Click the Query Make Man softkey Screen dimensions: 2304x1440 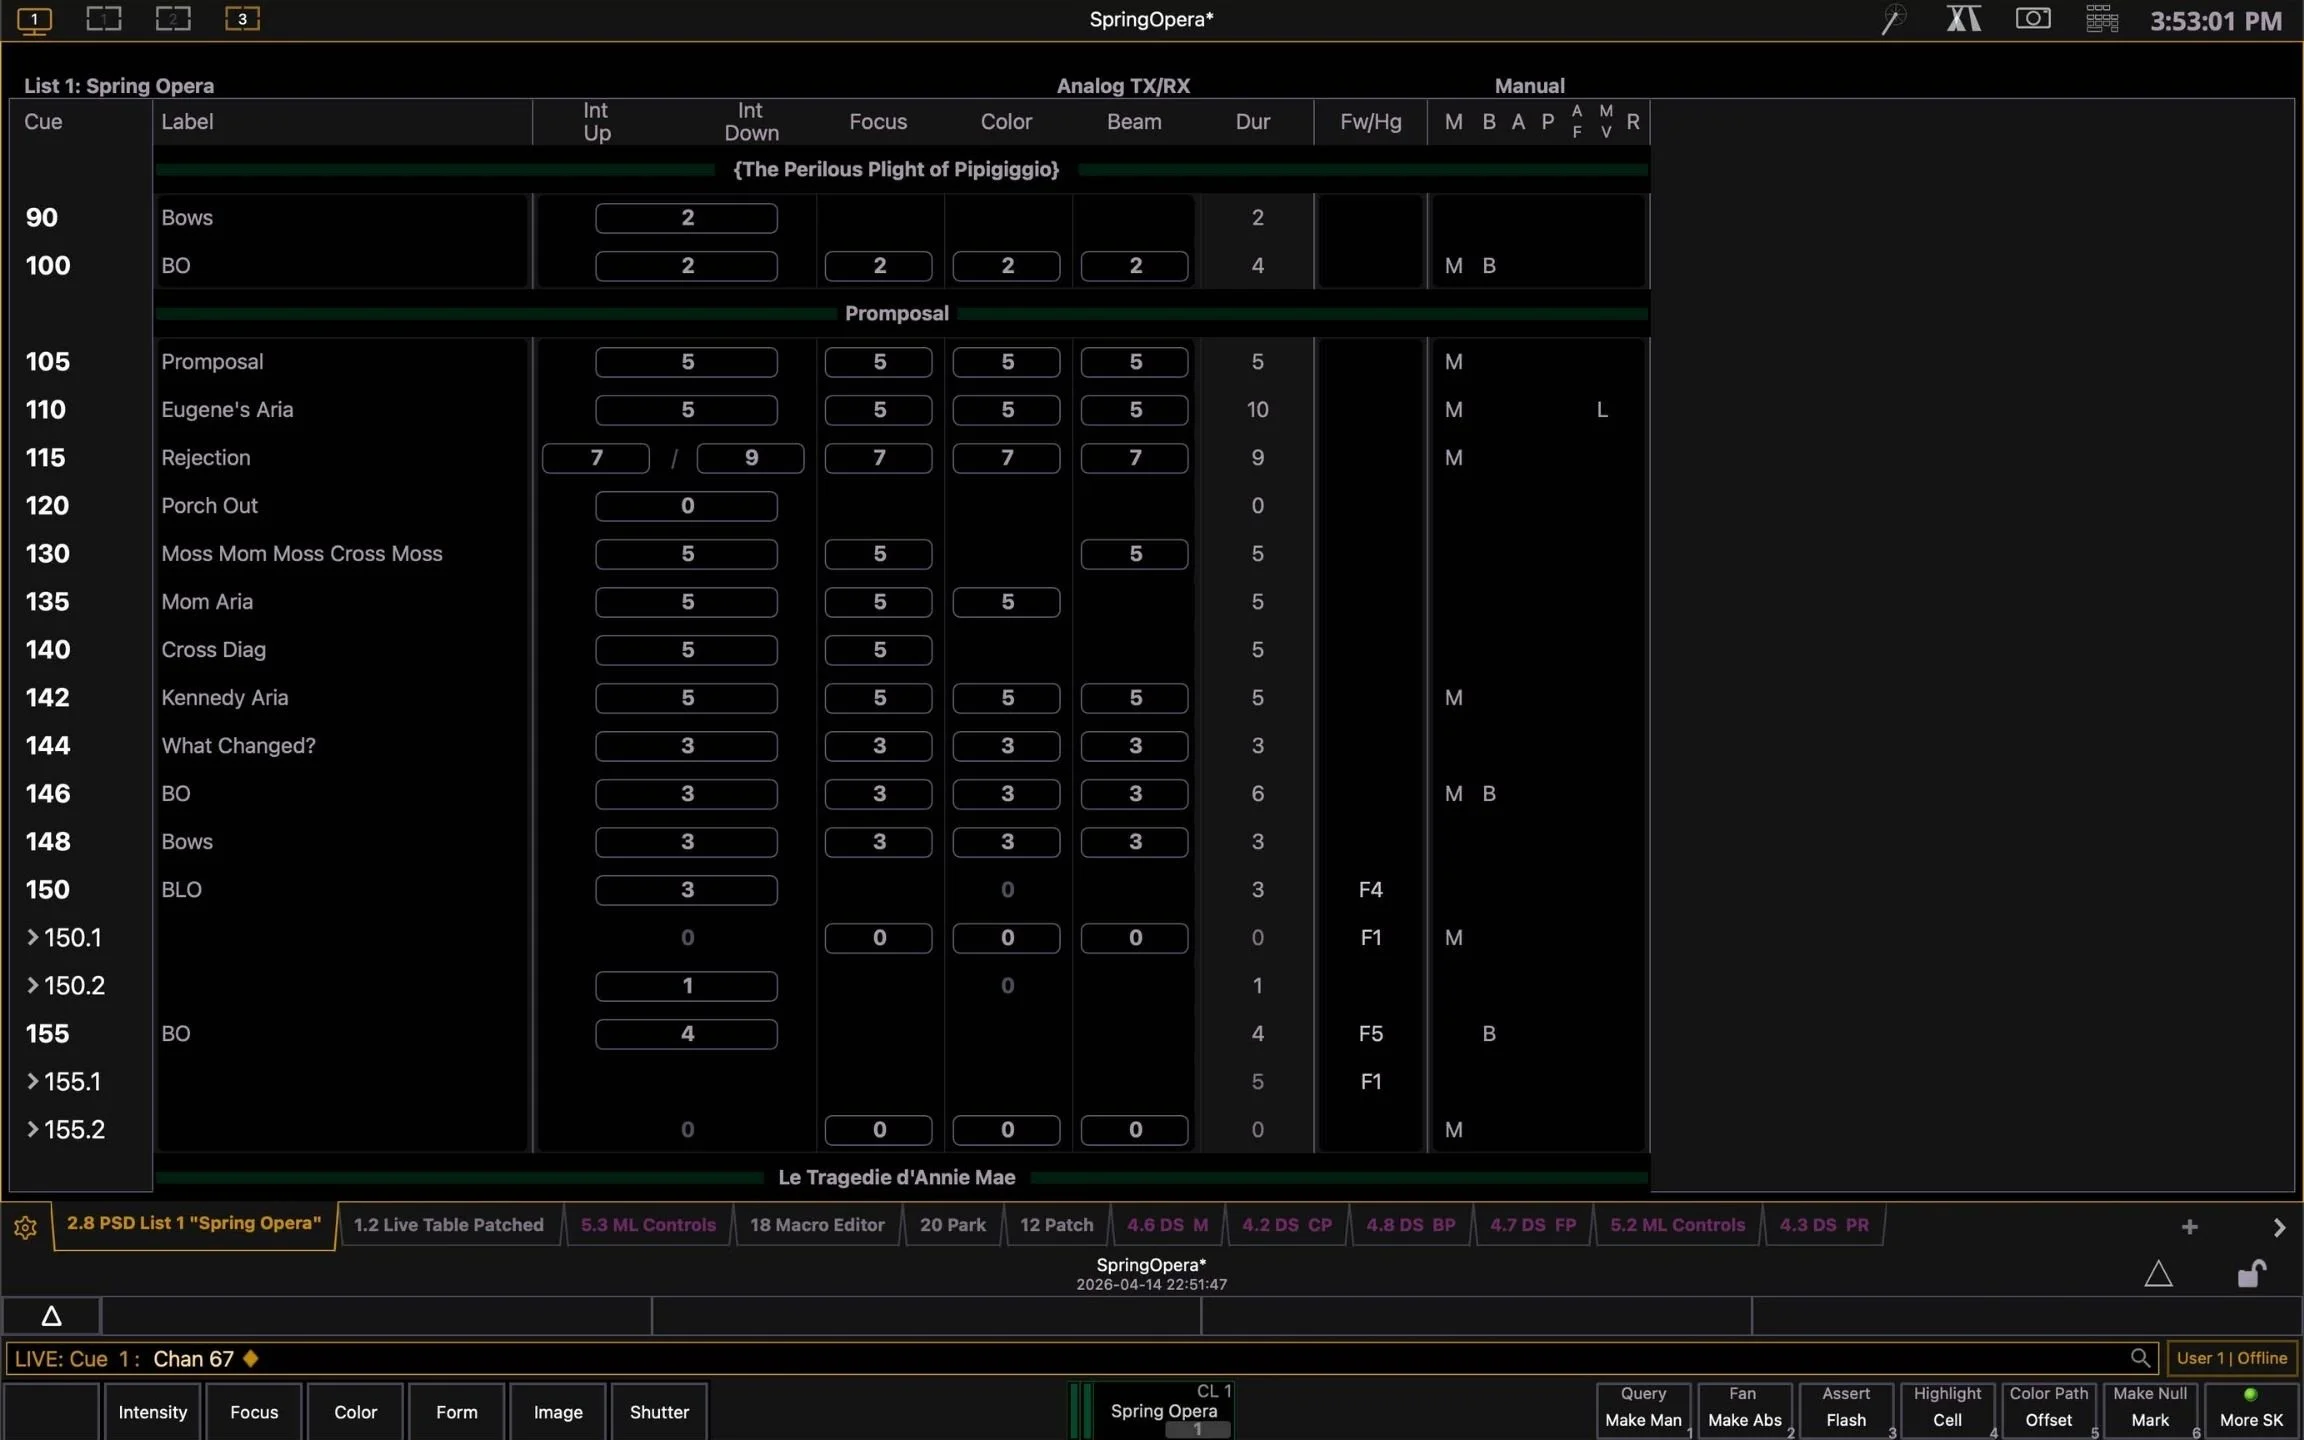pyautogui.click(x=1643, y=1410)
